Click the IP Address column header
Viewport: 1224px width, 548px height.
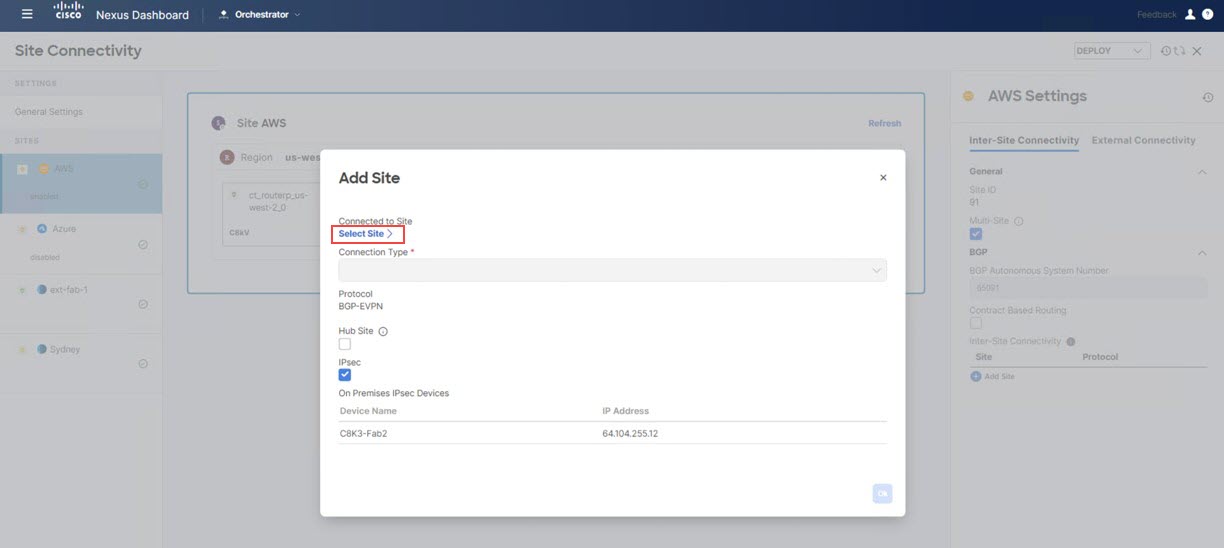tap(625, 411)
